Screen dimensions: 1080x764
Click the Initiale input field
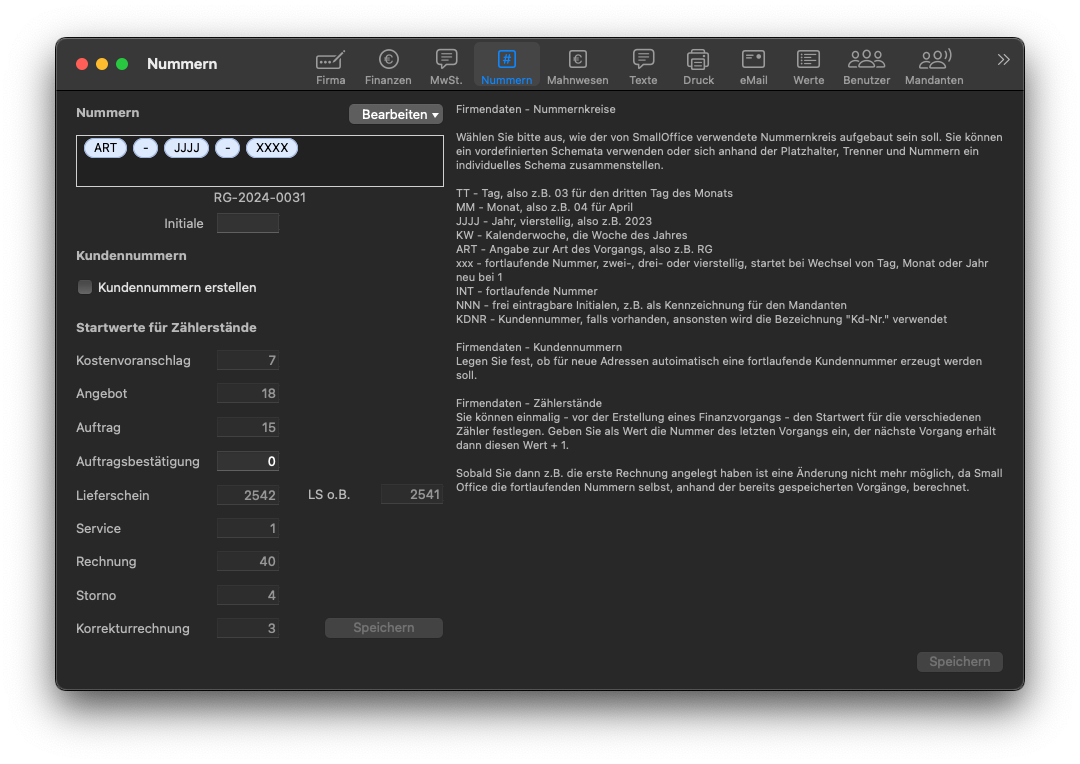click(x=247, y=223)
